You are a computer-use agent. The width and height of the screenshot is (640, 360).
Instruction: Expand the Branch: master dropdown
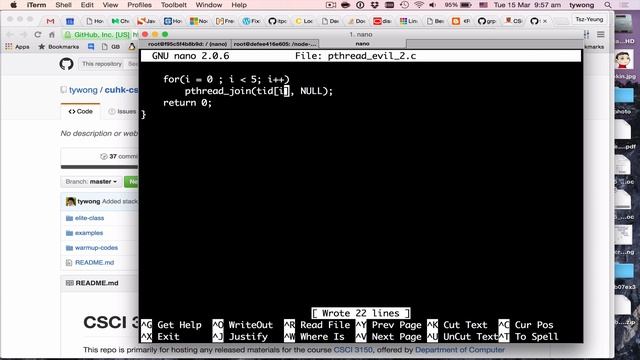point(91,181)
